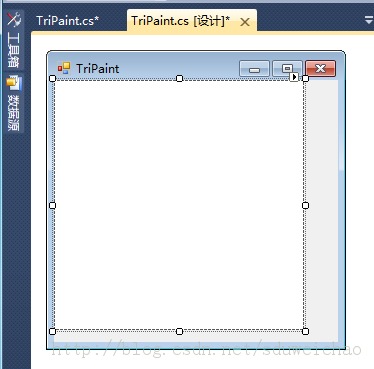Click the bottom-right resize handle of control
Image resolution: width=374 pixels, height=369 pixels.
305,331
